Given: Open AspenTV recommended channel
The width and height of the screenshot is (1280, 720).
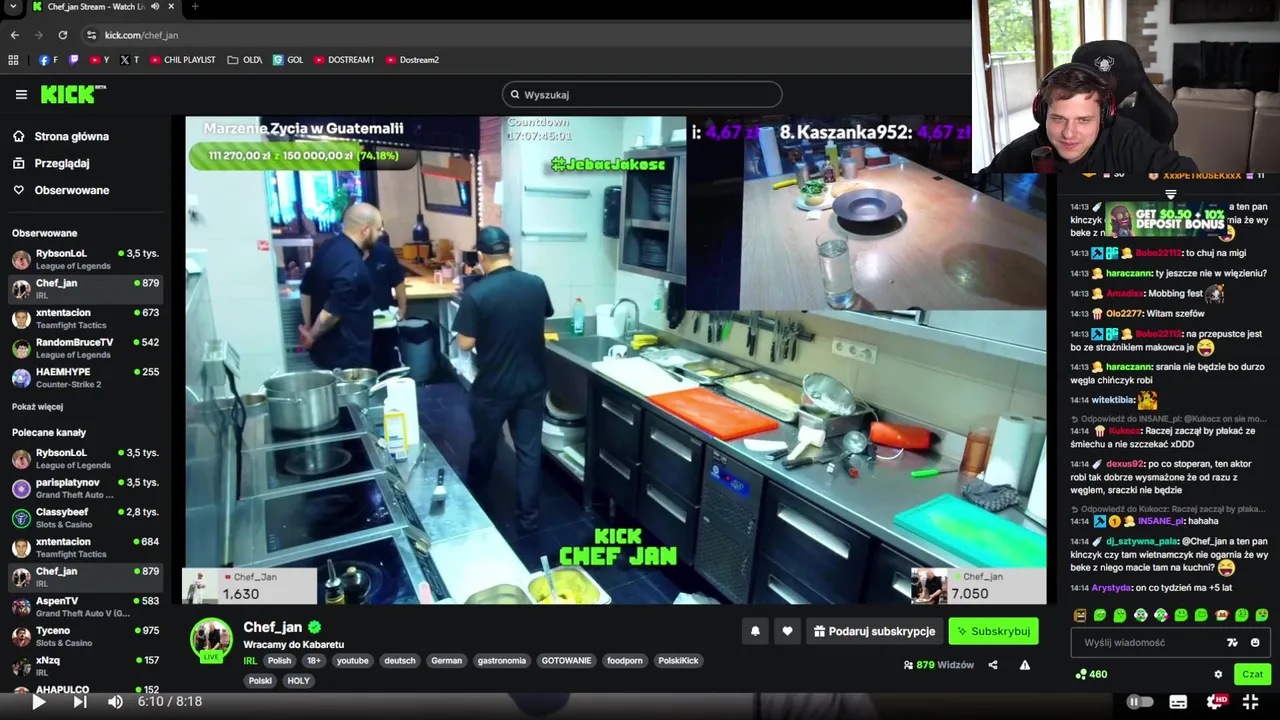Looking at the screenshot, I should (x=85, y=607).
